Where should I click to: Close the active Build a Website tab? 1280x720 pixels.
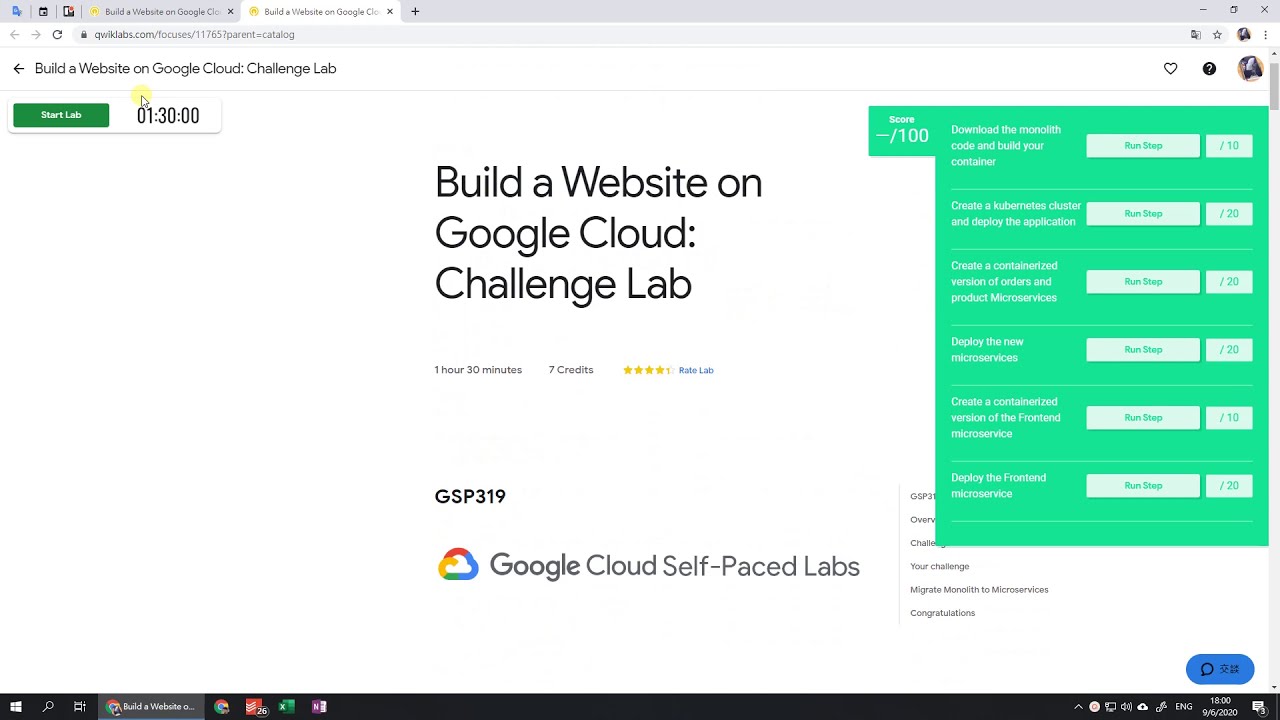(x=390, y=12)
